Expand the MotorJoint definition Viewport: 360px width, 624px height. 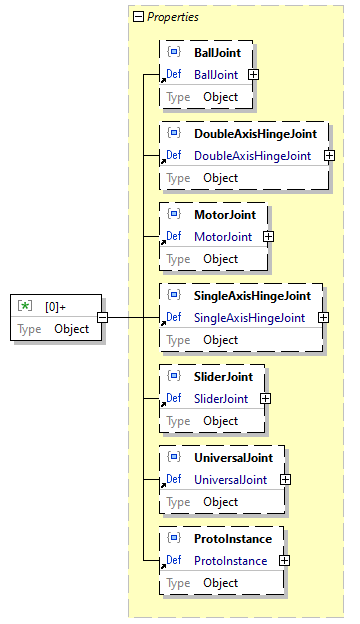point(269,236)
